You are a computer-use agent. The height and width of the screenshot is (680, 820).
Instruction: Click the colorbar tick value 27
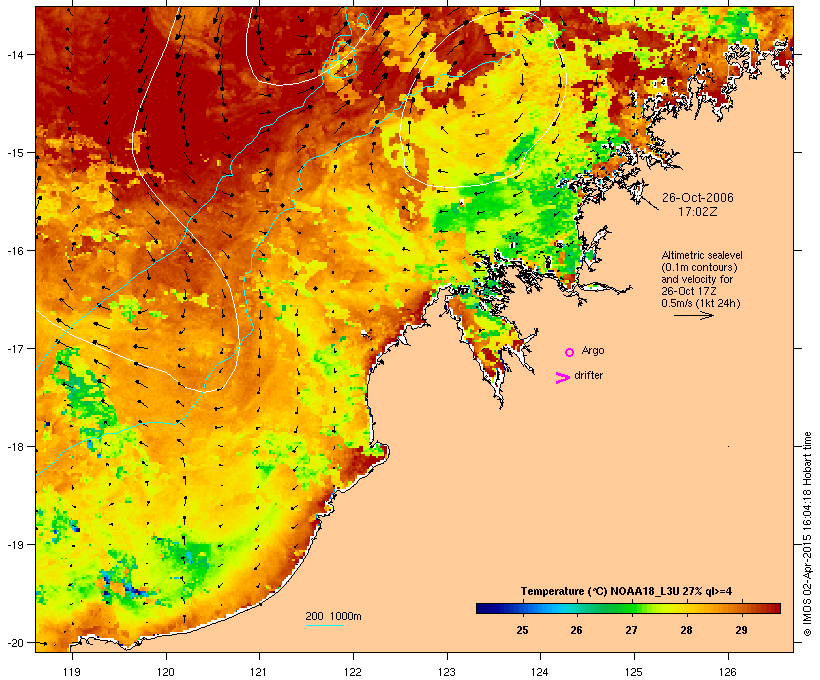pyautogui.click(x=631, y=630)
